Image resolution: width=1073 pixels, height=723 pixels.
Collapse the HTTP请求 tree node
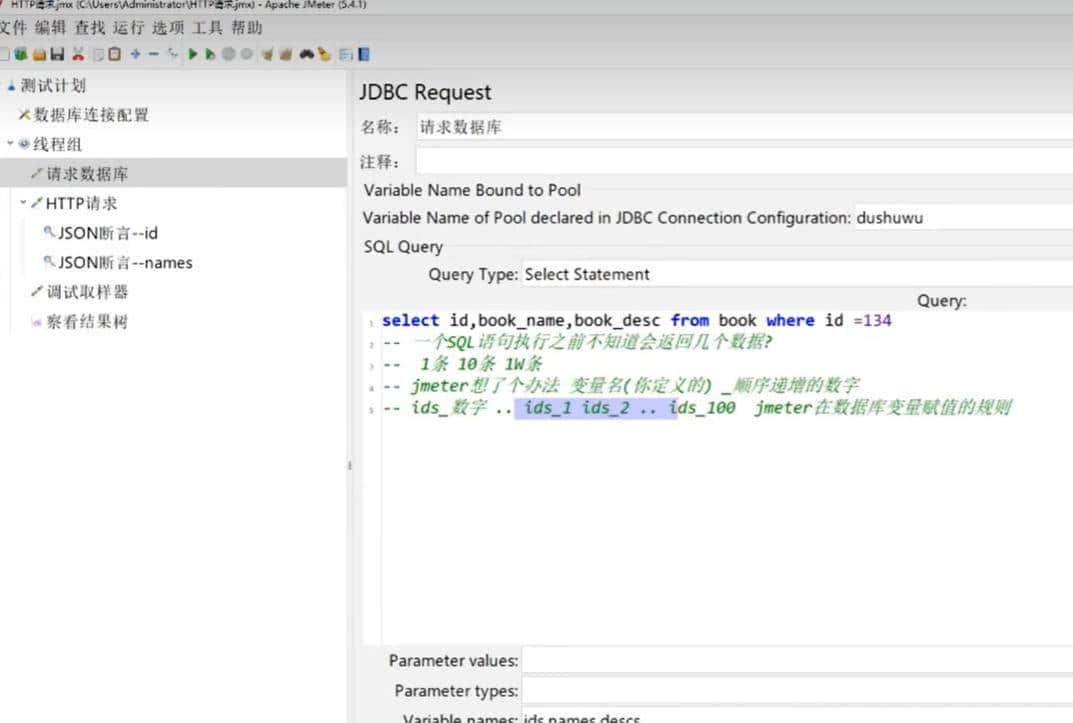(x=23, y=203)
